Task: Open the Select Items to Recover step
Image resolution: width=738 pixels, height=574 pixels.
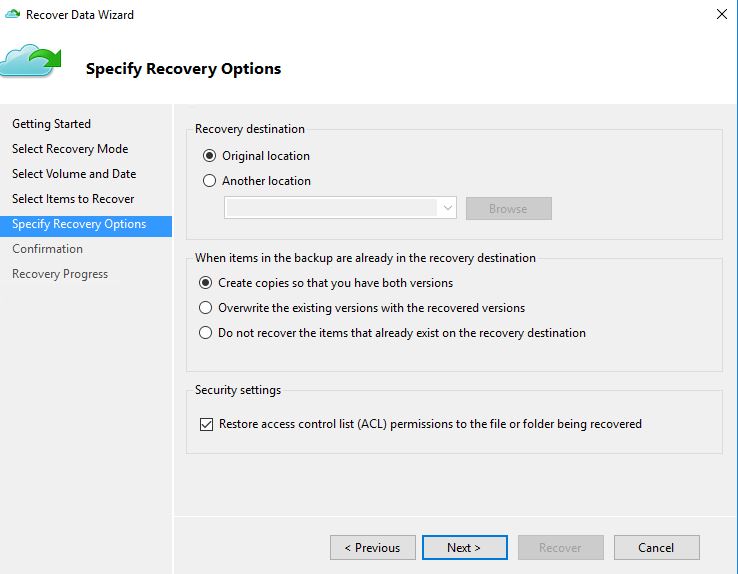Action: (73, 199)
